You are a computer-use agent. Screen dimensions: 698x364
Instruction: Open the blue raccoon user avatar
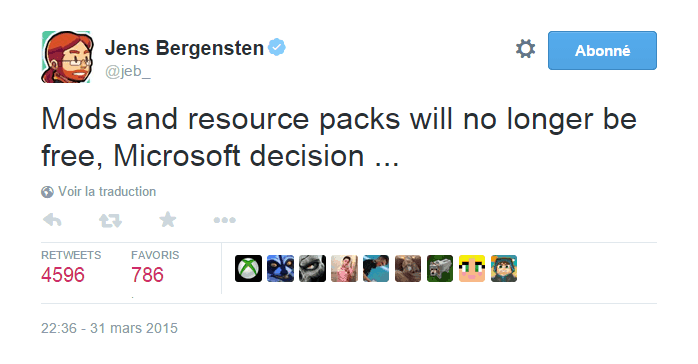pyautogui.click(x=280, y=268)
